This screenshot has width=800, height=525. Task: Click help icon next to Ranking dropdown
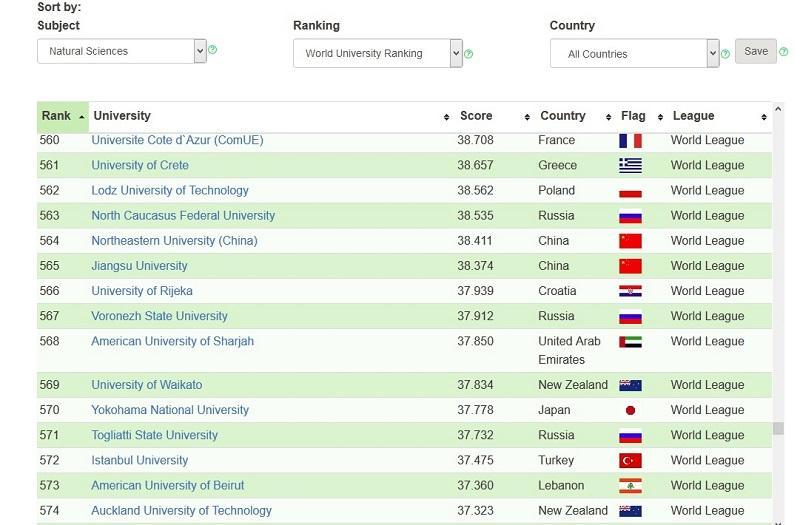469,54
